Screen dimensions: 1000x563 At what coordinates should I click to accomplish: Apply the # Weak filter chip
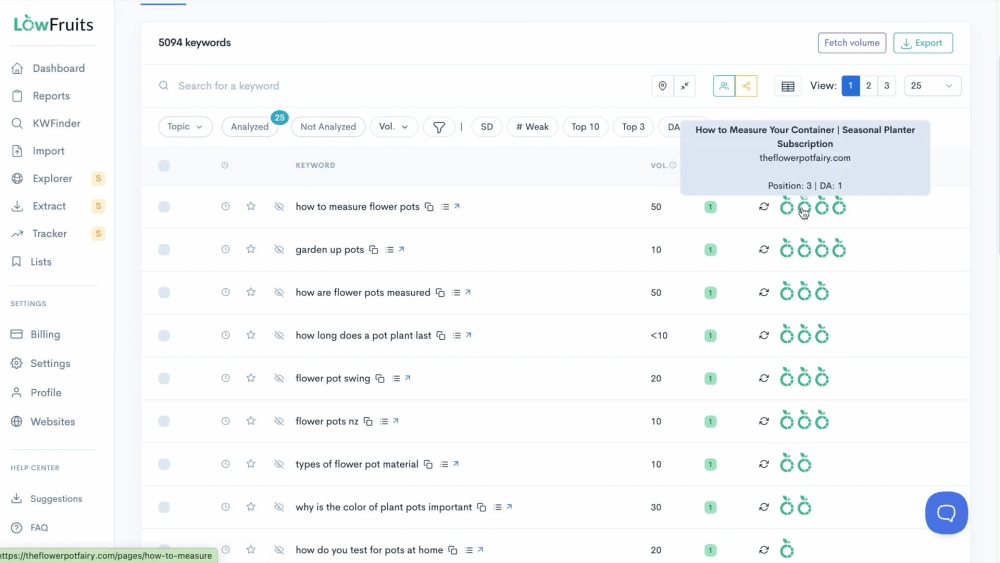532,127
